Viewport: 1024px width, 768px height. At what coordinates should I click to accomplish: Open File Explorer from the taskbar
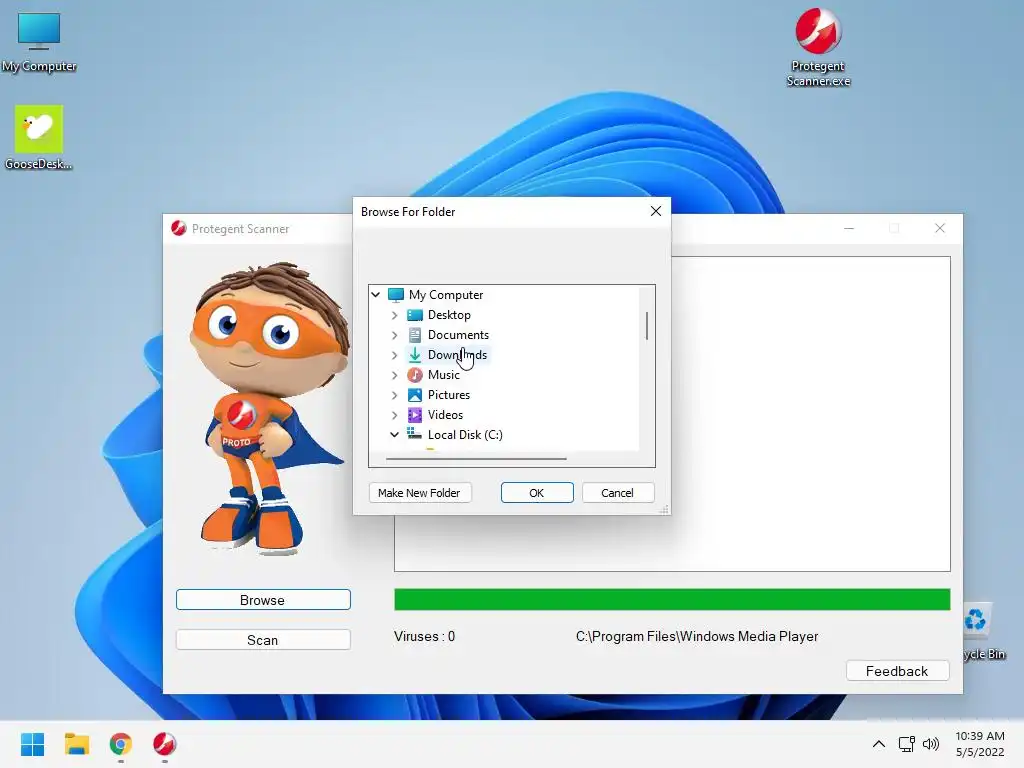(76, 744)
